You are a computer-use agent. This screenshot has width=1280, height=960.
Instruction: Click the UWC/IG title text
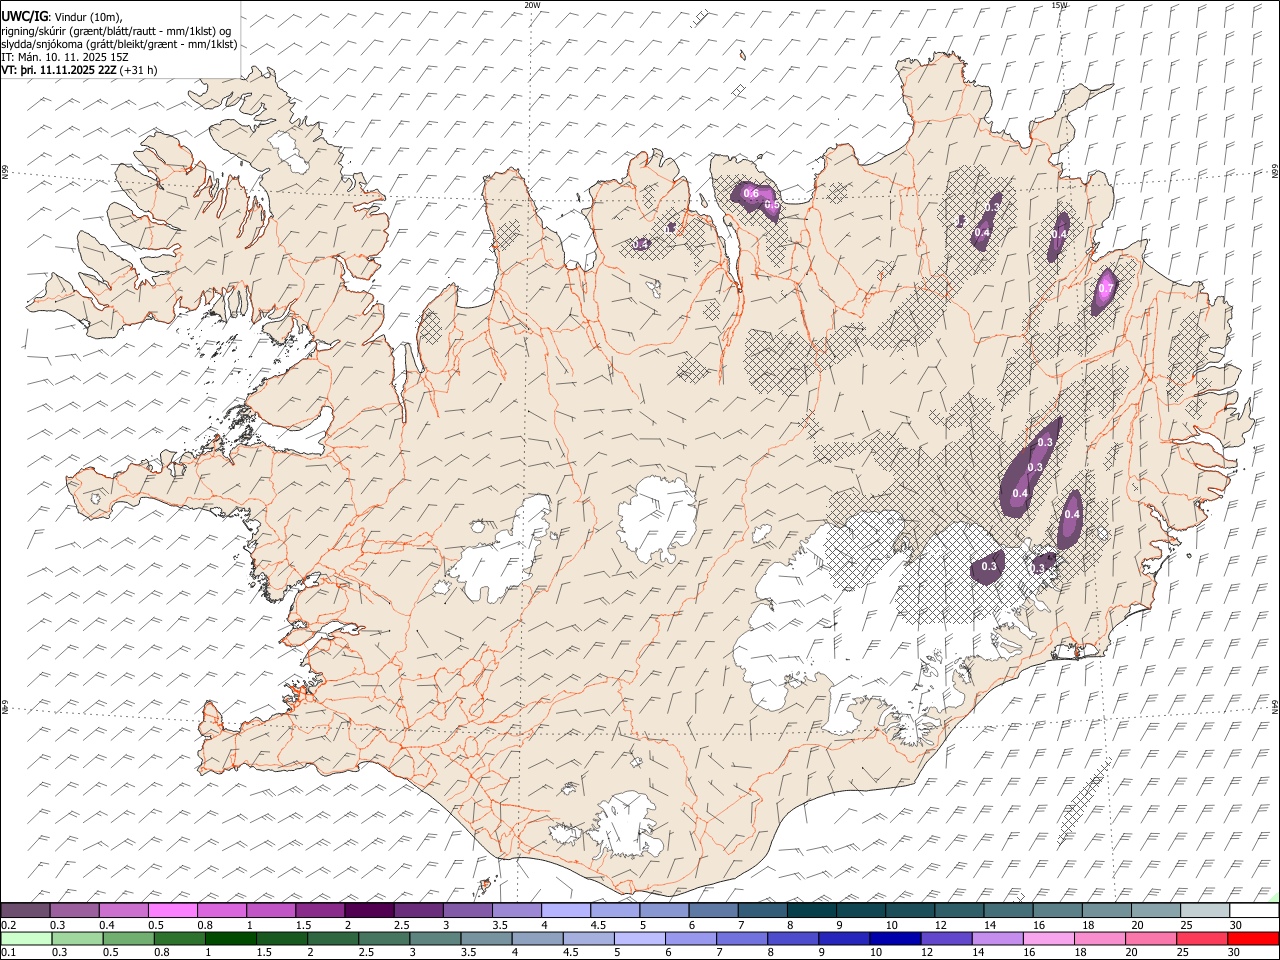point(23,16)
